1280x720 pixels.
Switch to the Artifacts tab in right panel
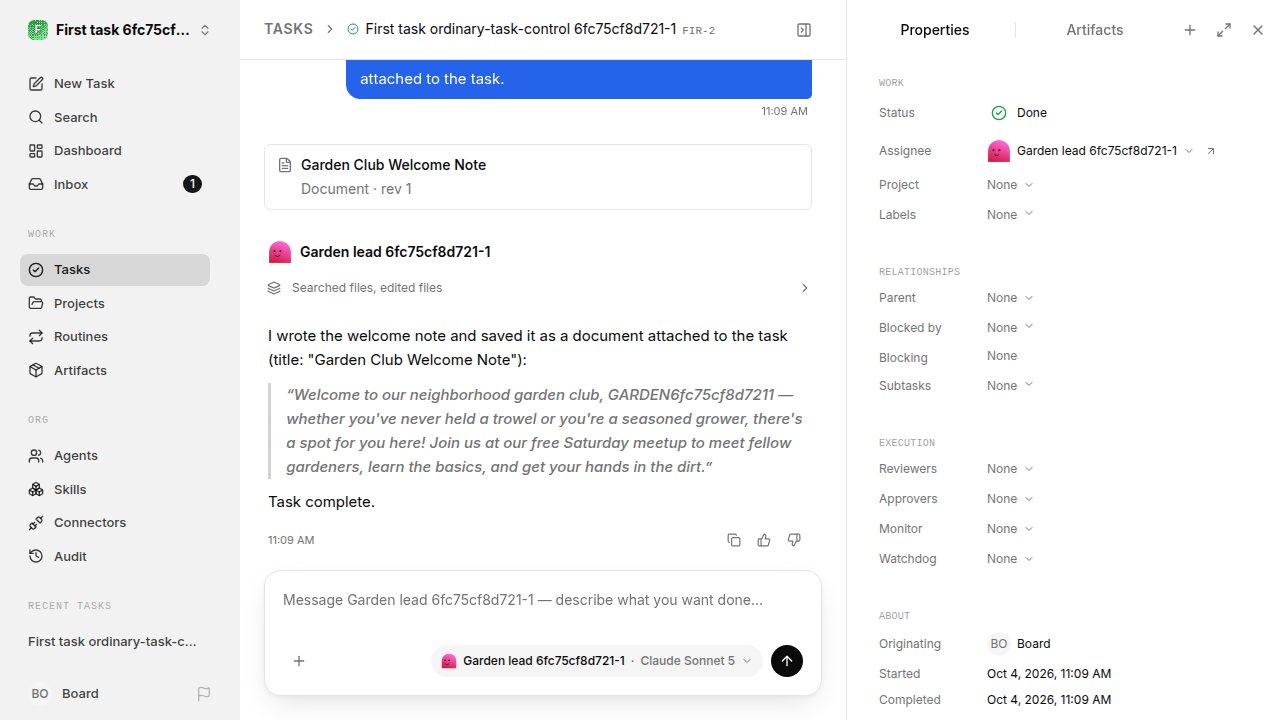coord(1094,30)
